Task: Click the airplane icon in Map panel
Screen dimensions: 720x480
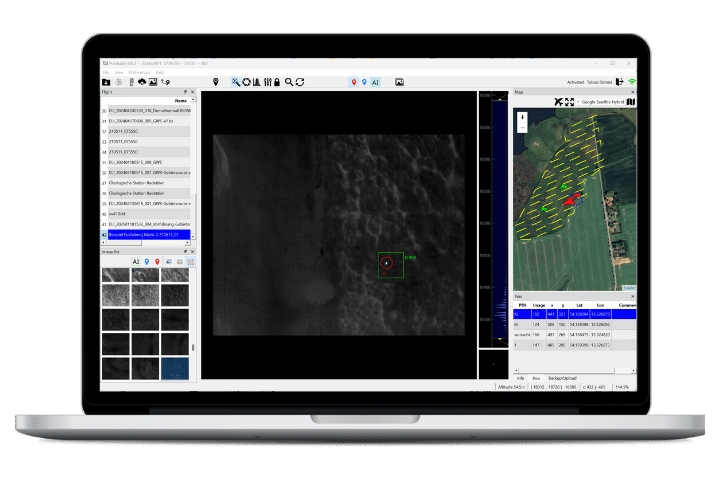Action: (558, 102)
